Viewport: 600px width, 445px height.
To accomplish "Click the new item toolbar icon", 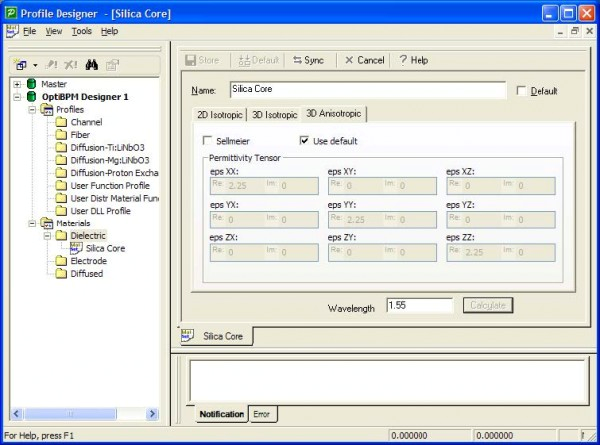I will pos(20,65).
